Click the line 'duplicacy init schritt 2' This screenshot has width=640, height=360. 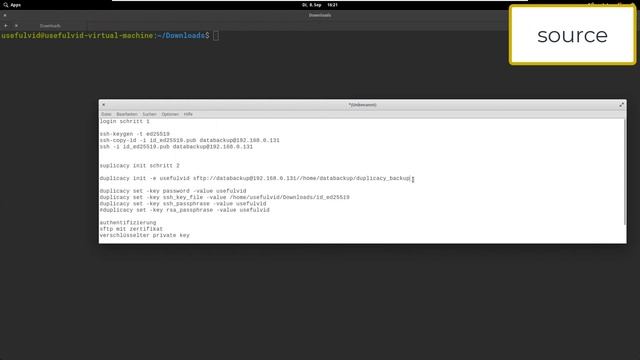pos(140,166)
